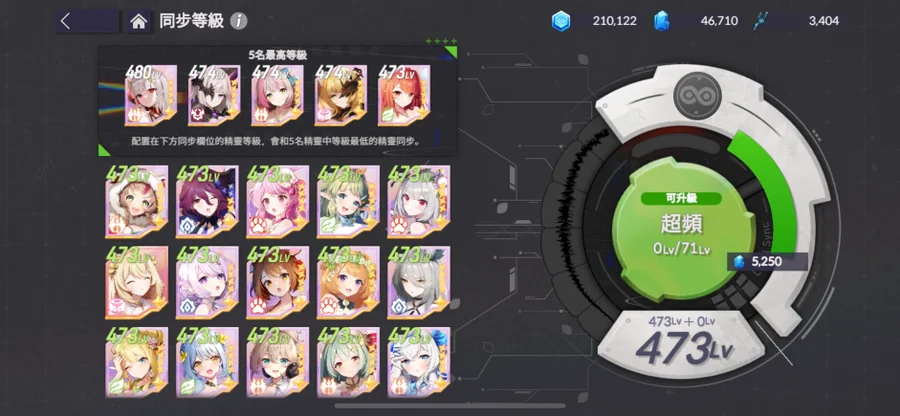Viewport: 900px width, 416px height.
Task: Select the 473LV orange-haired top-five character
Action: (404, 95)
